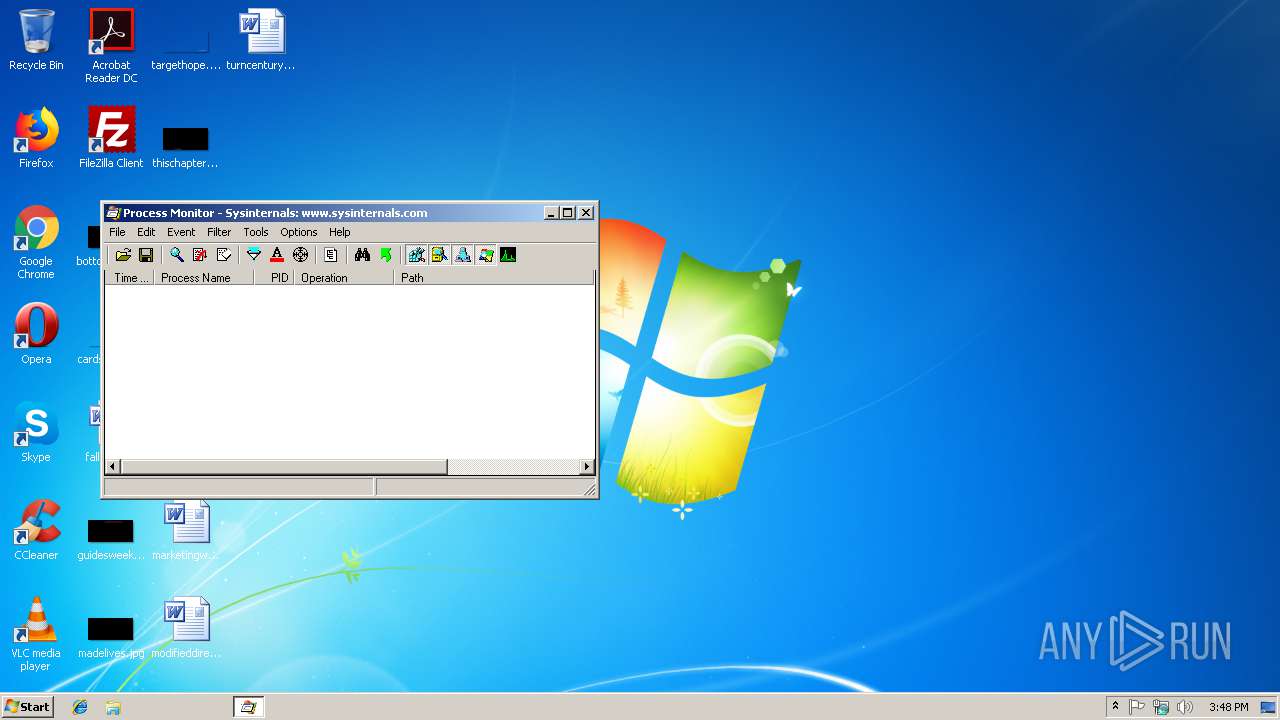Select the thischapter desktop file
The image size is (1280, 720).
(186, 145)
